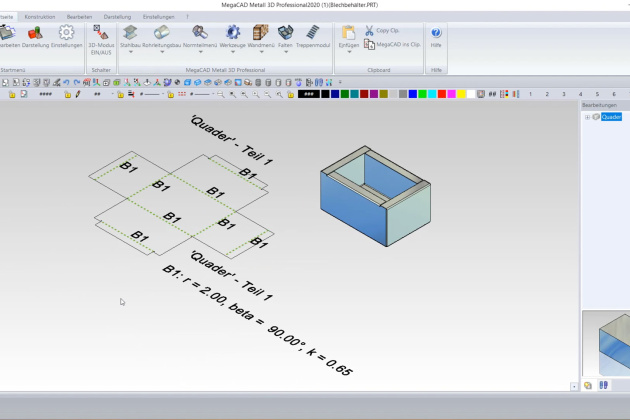
Task: Open the Stahlbau steel construction tool
Action: pyautogui.click(x=130, y=36)
